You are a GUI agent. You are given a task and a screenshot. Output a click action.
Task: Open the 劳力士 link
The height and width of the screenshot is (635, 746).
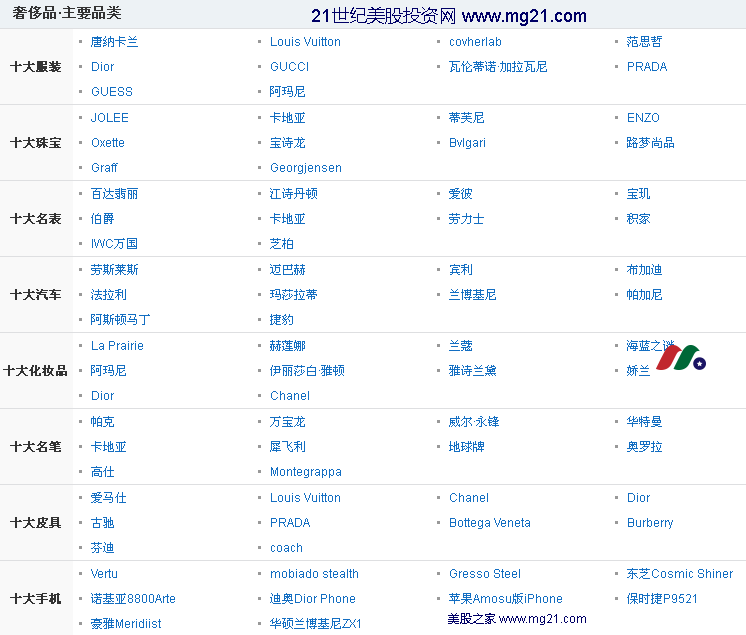[466, 219]
